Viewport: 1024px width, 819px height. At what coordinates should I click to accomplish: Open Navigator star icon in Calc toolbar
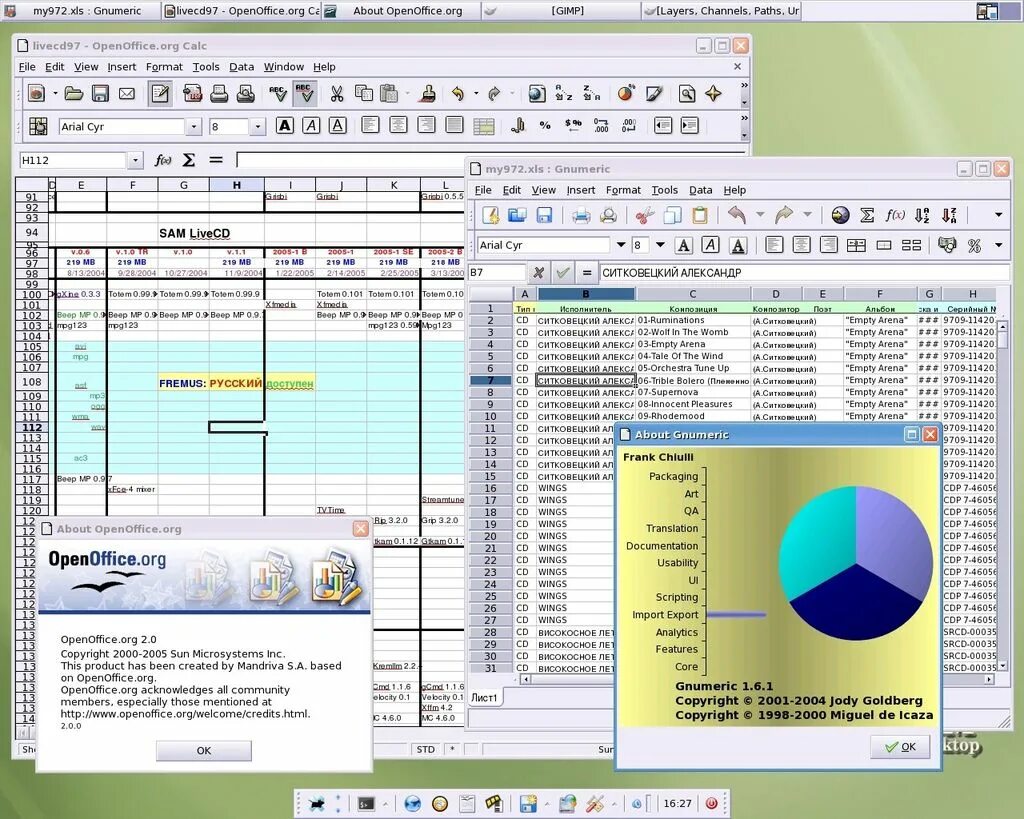[713, 93]
